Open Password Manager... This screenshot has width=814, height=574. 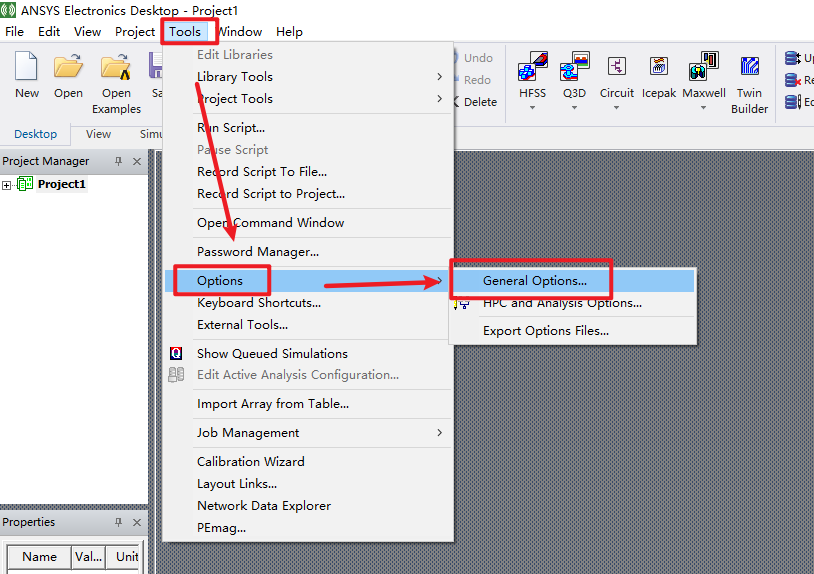(x=257, y=252)
